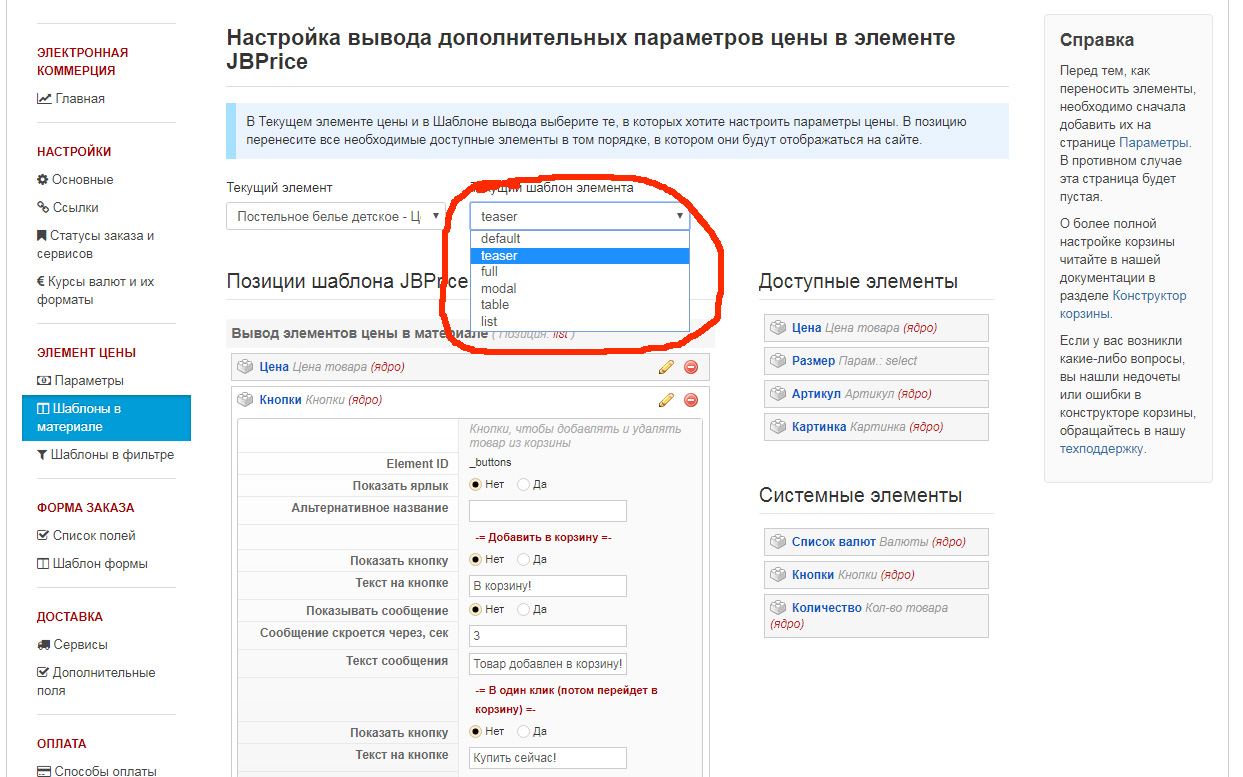Pick modal from the template dropdown list

[498, 289]
